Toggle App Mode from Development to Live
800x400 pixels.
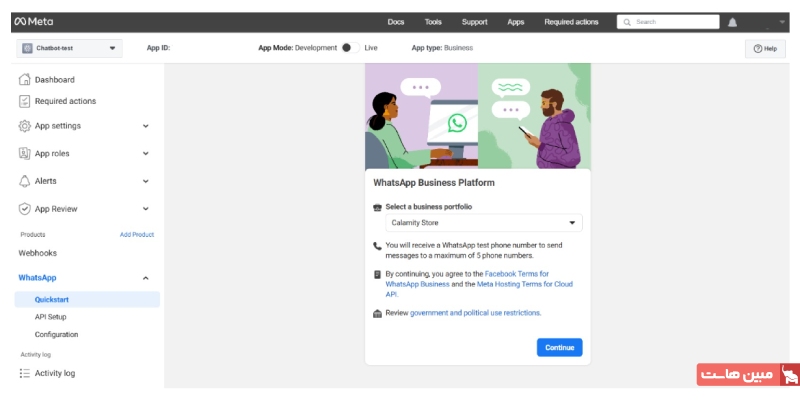349,47
